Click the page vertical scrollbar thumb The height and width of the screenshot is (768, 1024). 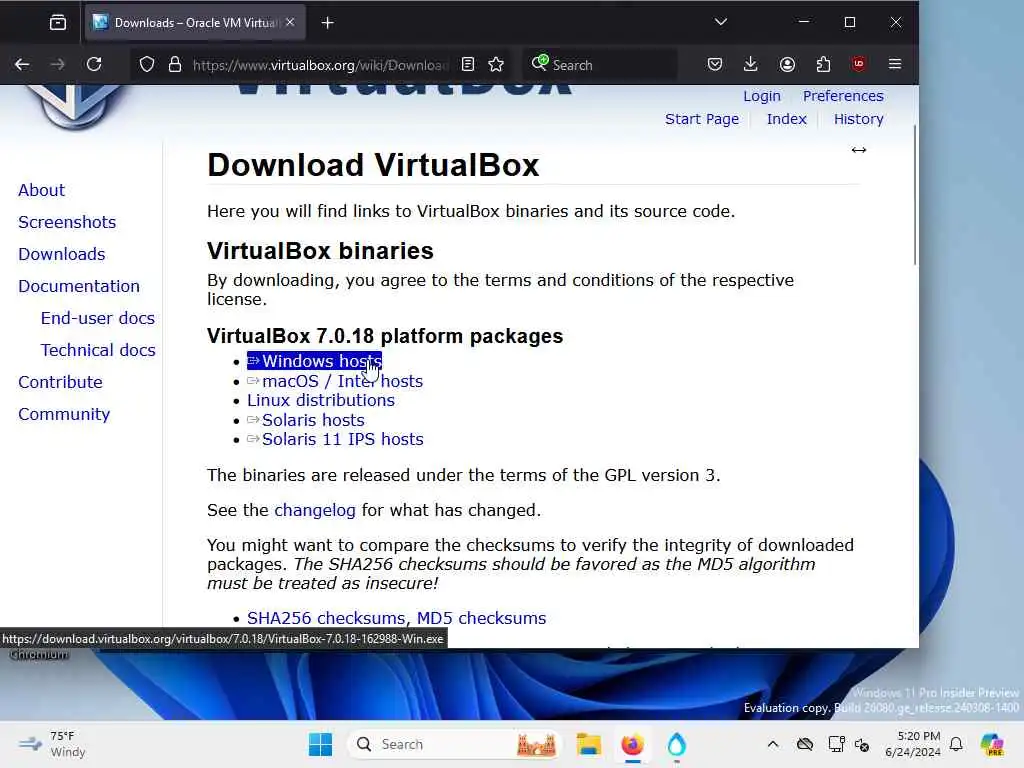914,195
